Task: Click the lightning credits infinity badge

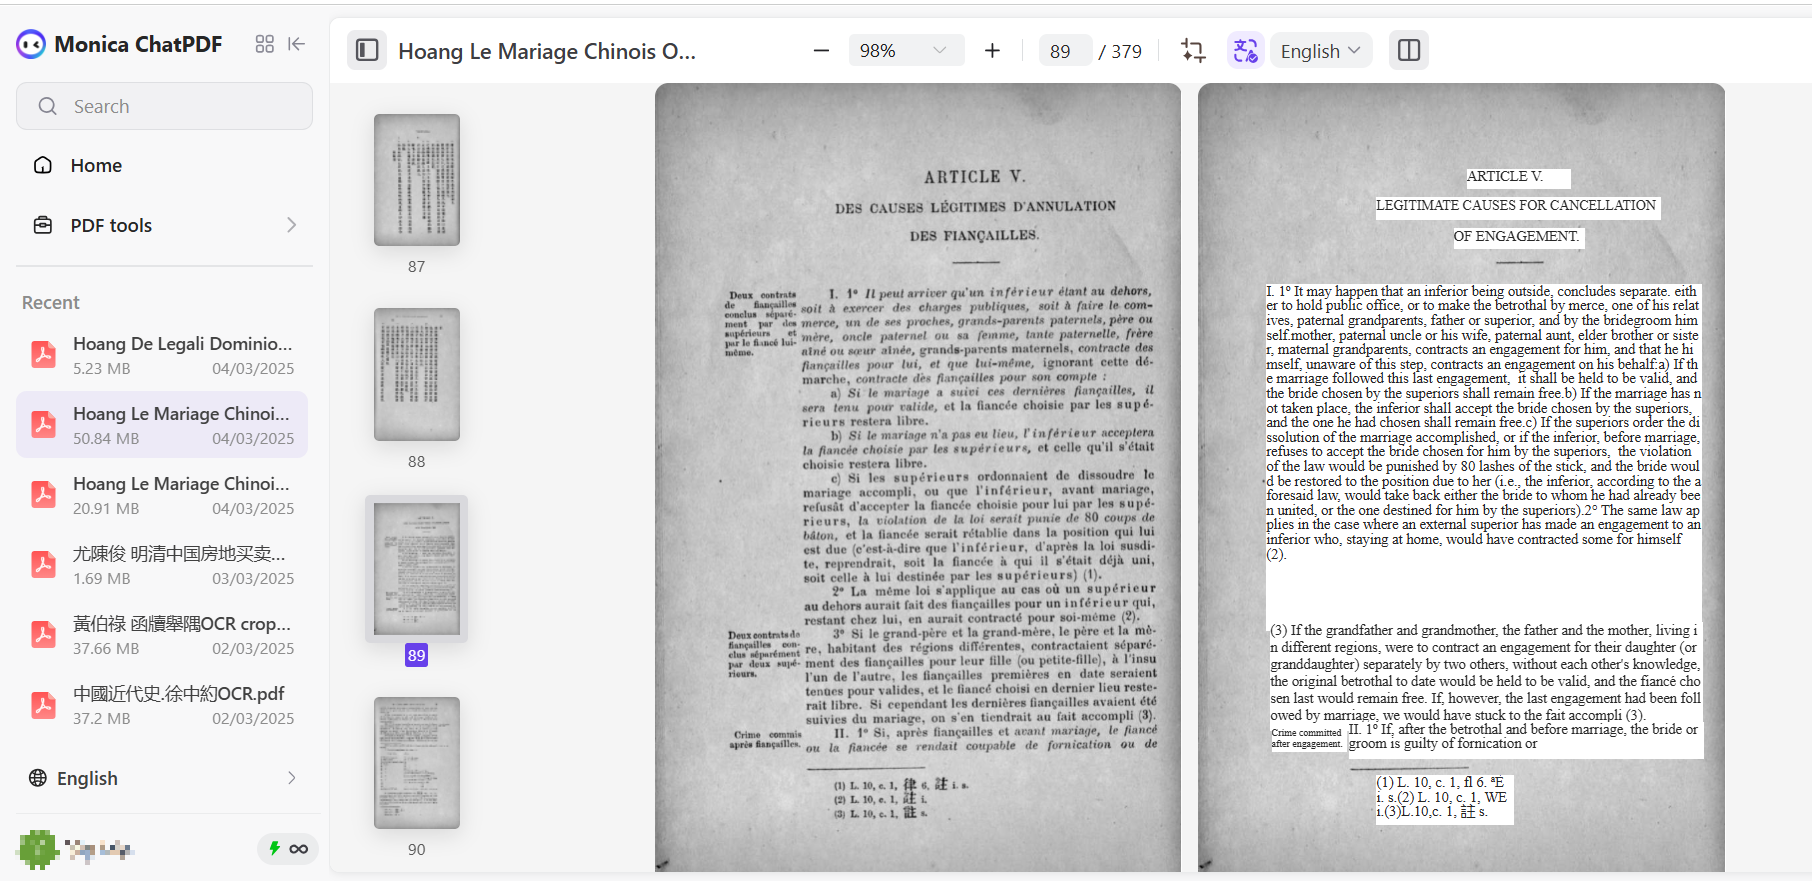Action: (288, 849)
